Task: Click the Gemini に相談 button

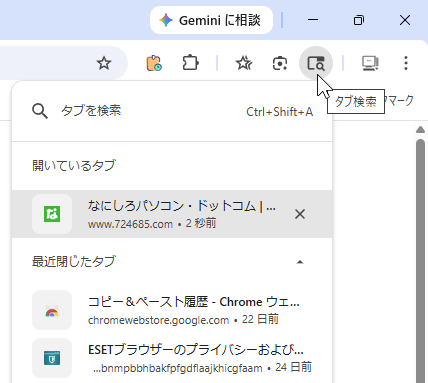Action: pos(211,20)
